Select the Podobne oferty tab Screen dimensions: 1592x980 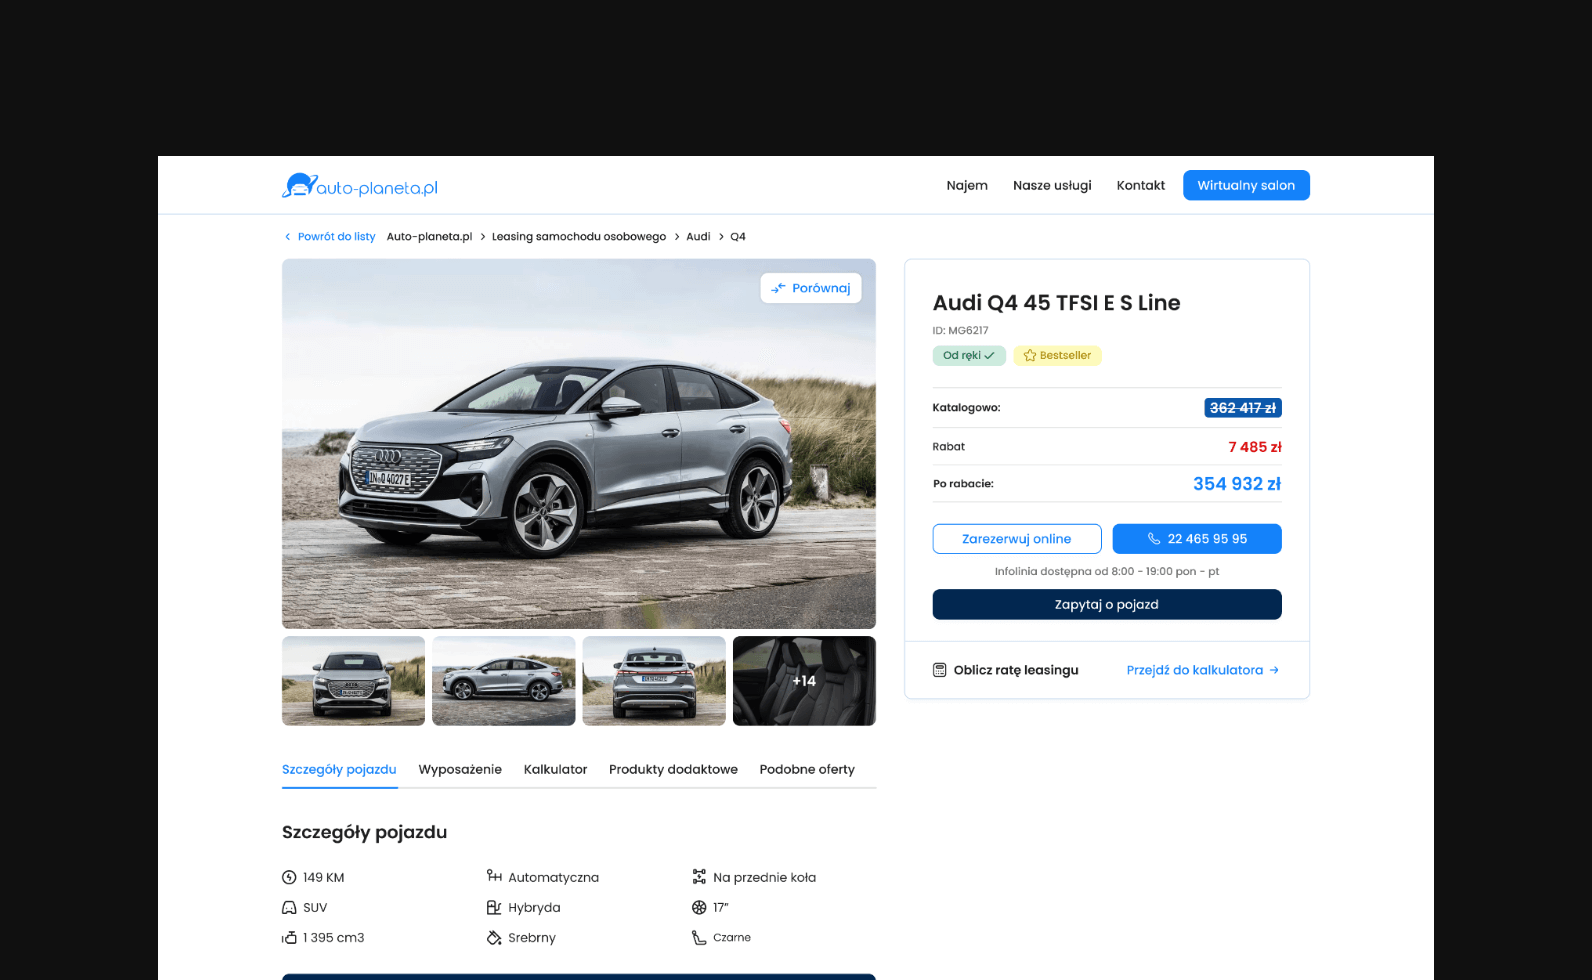(807, 770)
